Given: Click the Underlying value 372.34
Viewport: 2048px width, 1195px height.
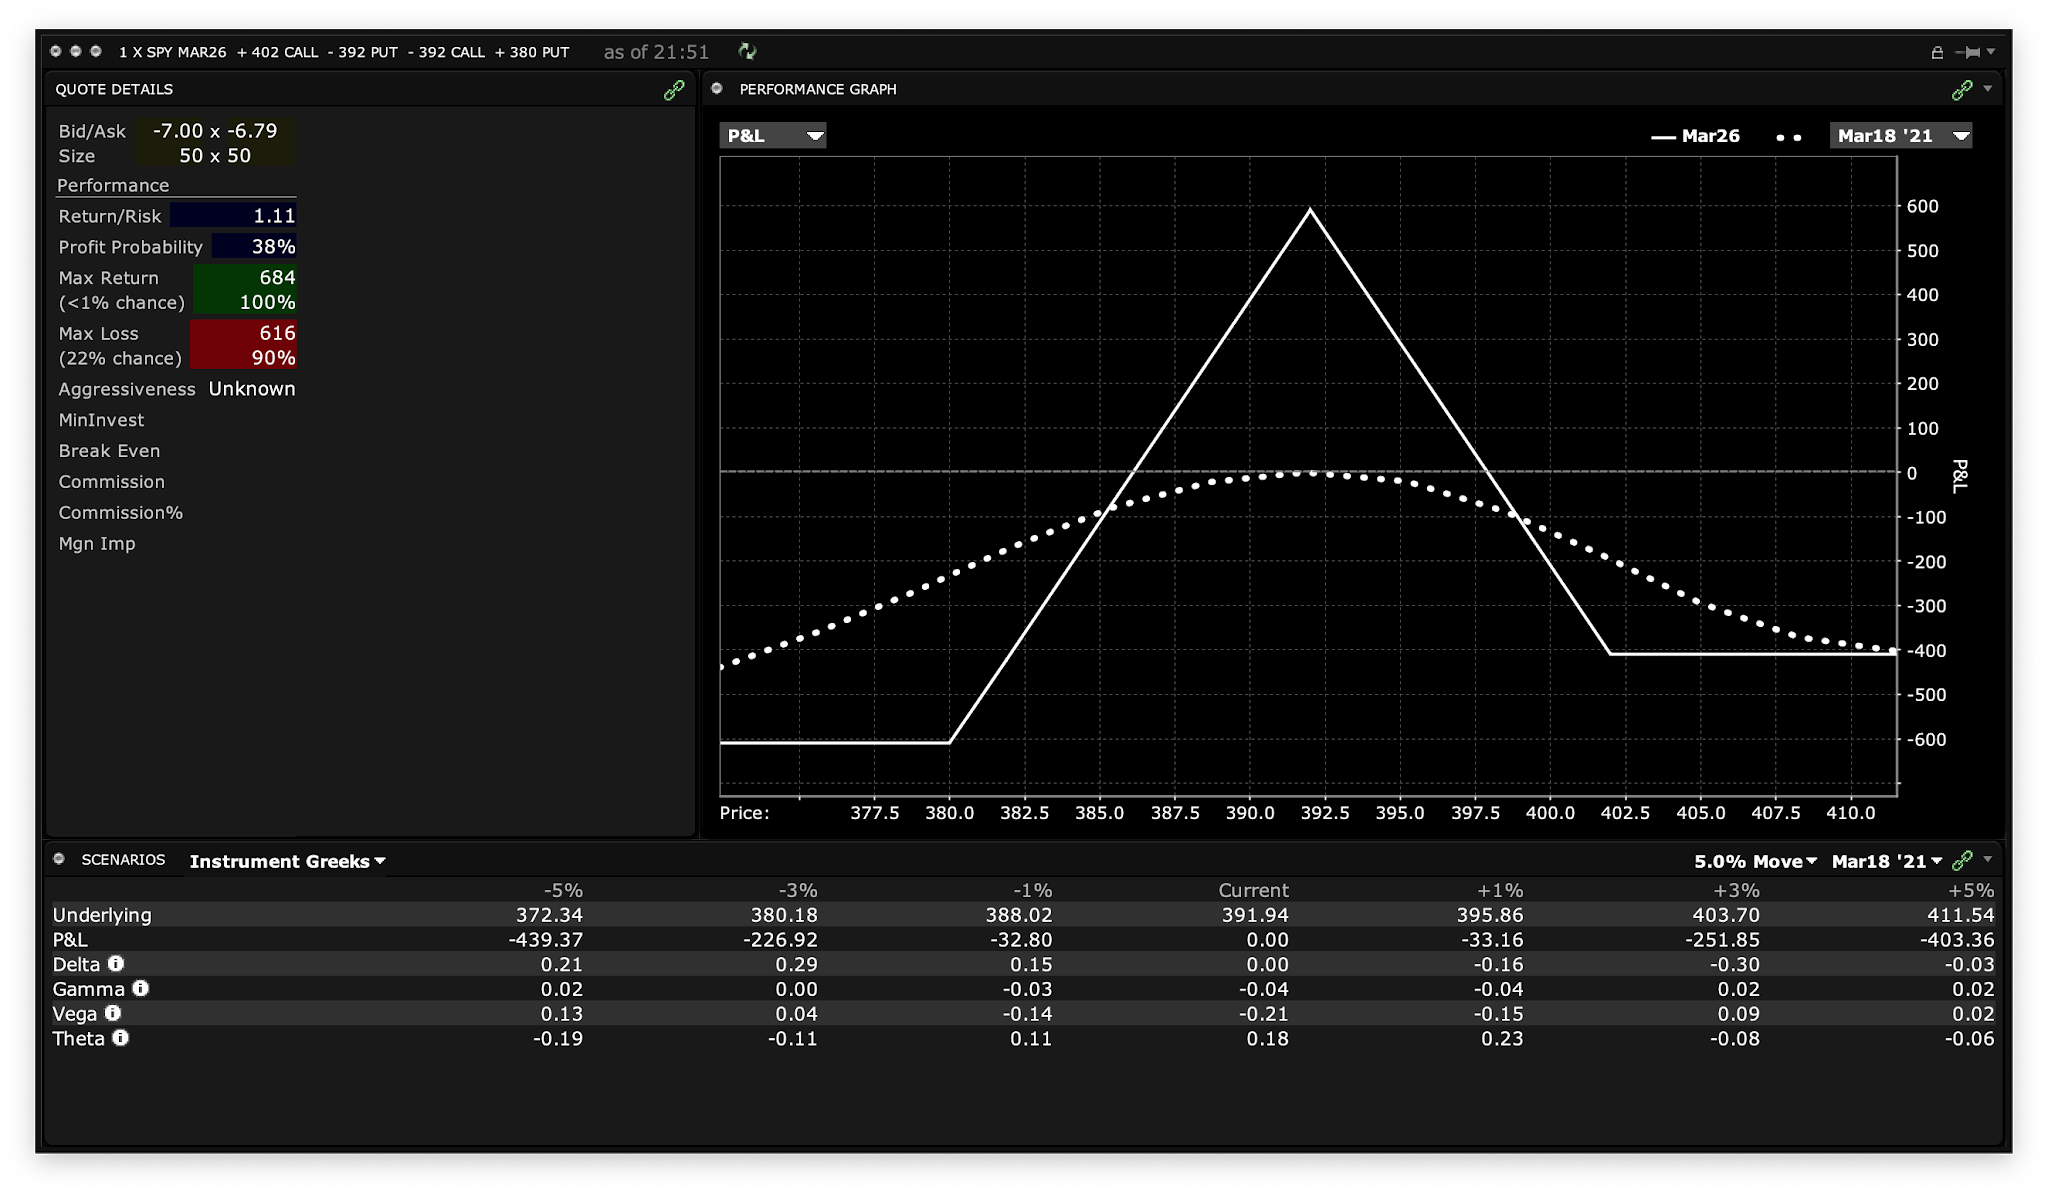Looking at the screenshot, I should [x=549, y=915].
